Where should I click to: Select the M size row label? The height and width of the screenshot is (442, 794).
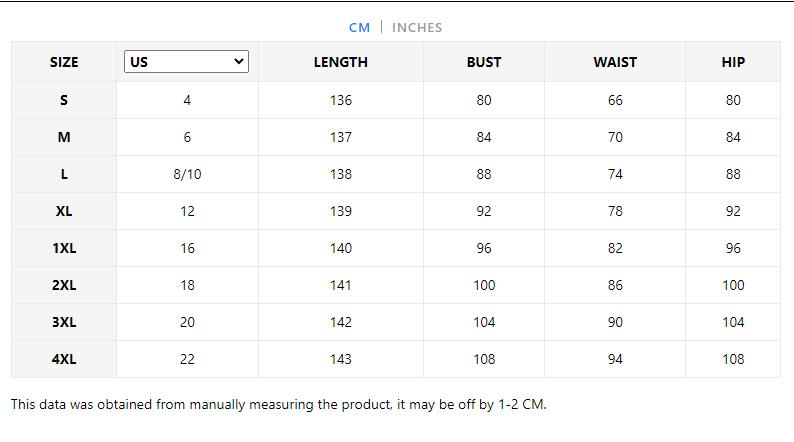[64, 137]
